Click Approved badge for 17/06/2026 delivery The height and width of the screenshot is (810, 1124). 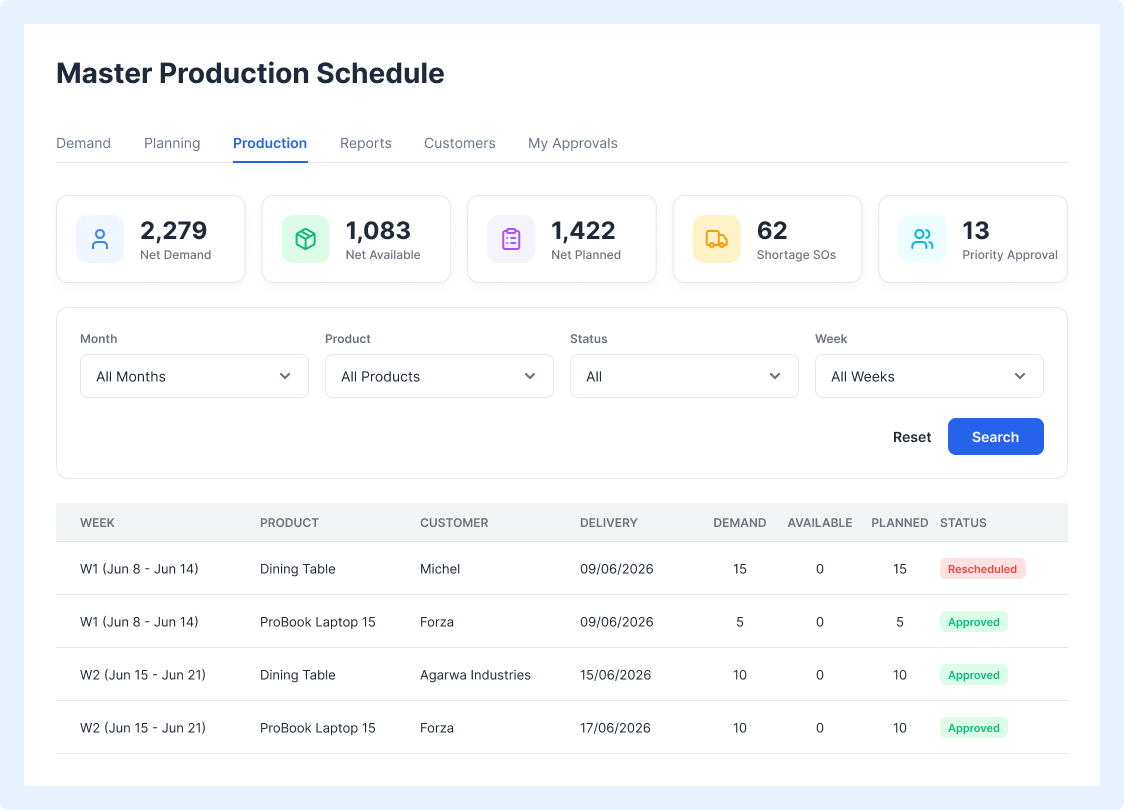click(x=973, y=728)
